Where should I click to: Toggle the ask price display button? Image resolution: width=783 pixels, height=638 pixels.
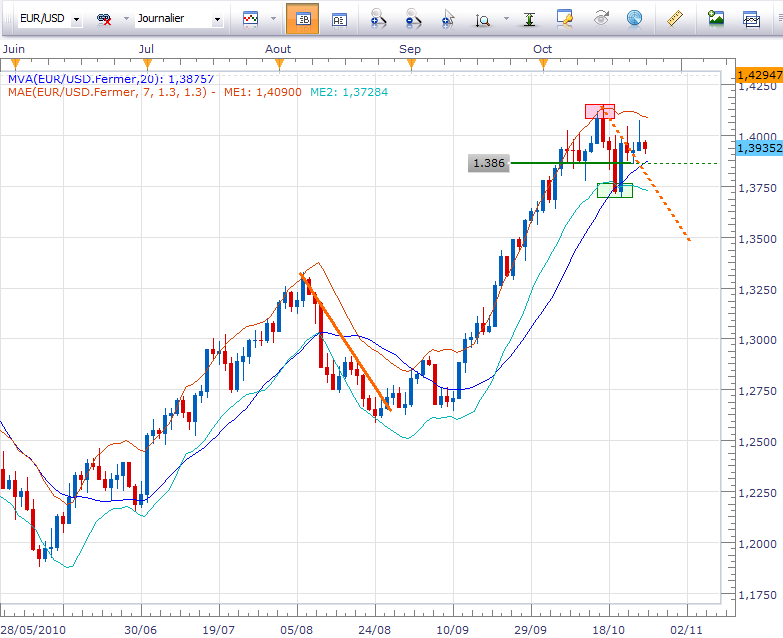pyautogui.click(x=339, y=18)
